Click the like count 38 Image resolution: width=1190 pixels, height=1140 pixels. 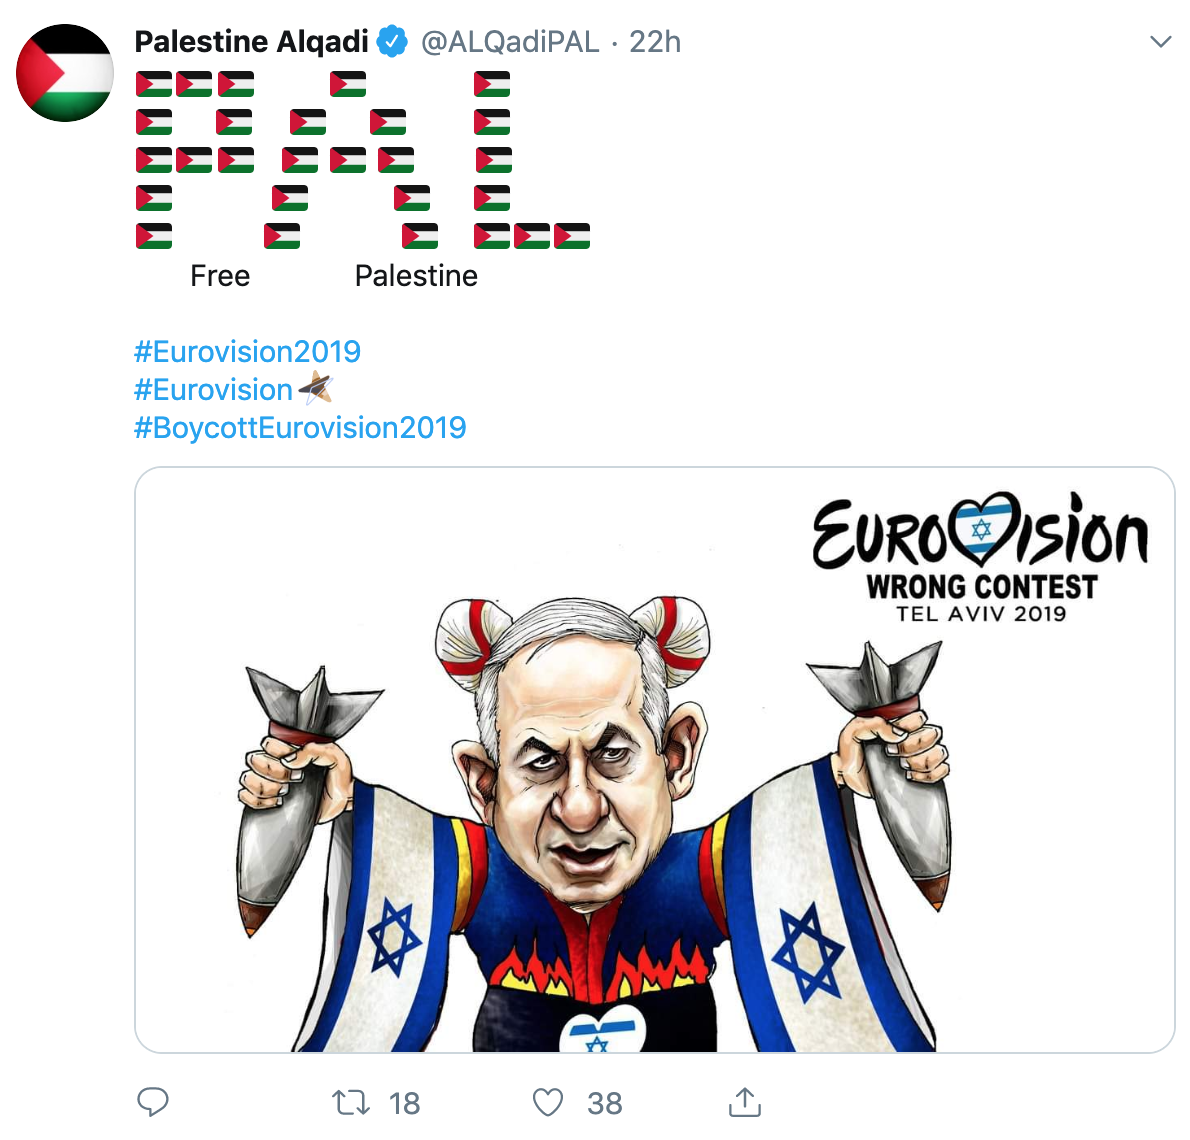(x=605, y=1103)
